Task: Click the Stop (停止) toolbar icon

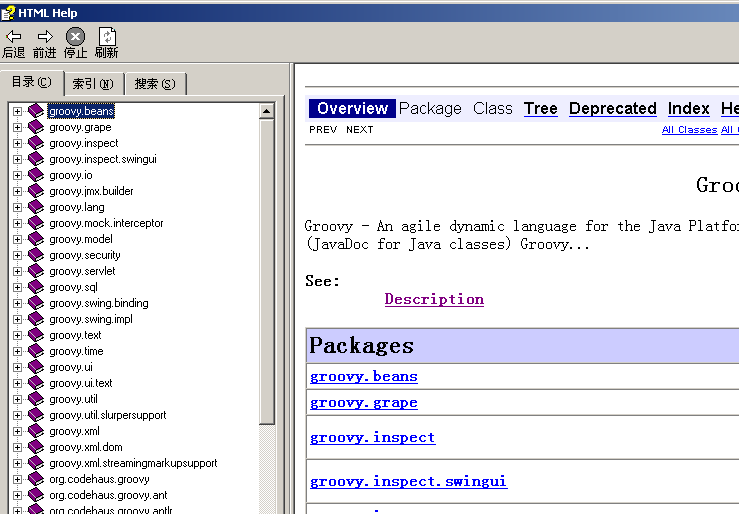Action: (x=75, y=36)
